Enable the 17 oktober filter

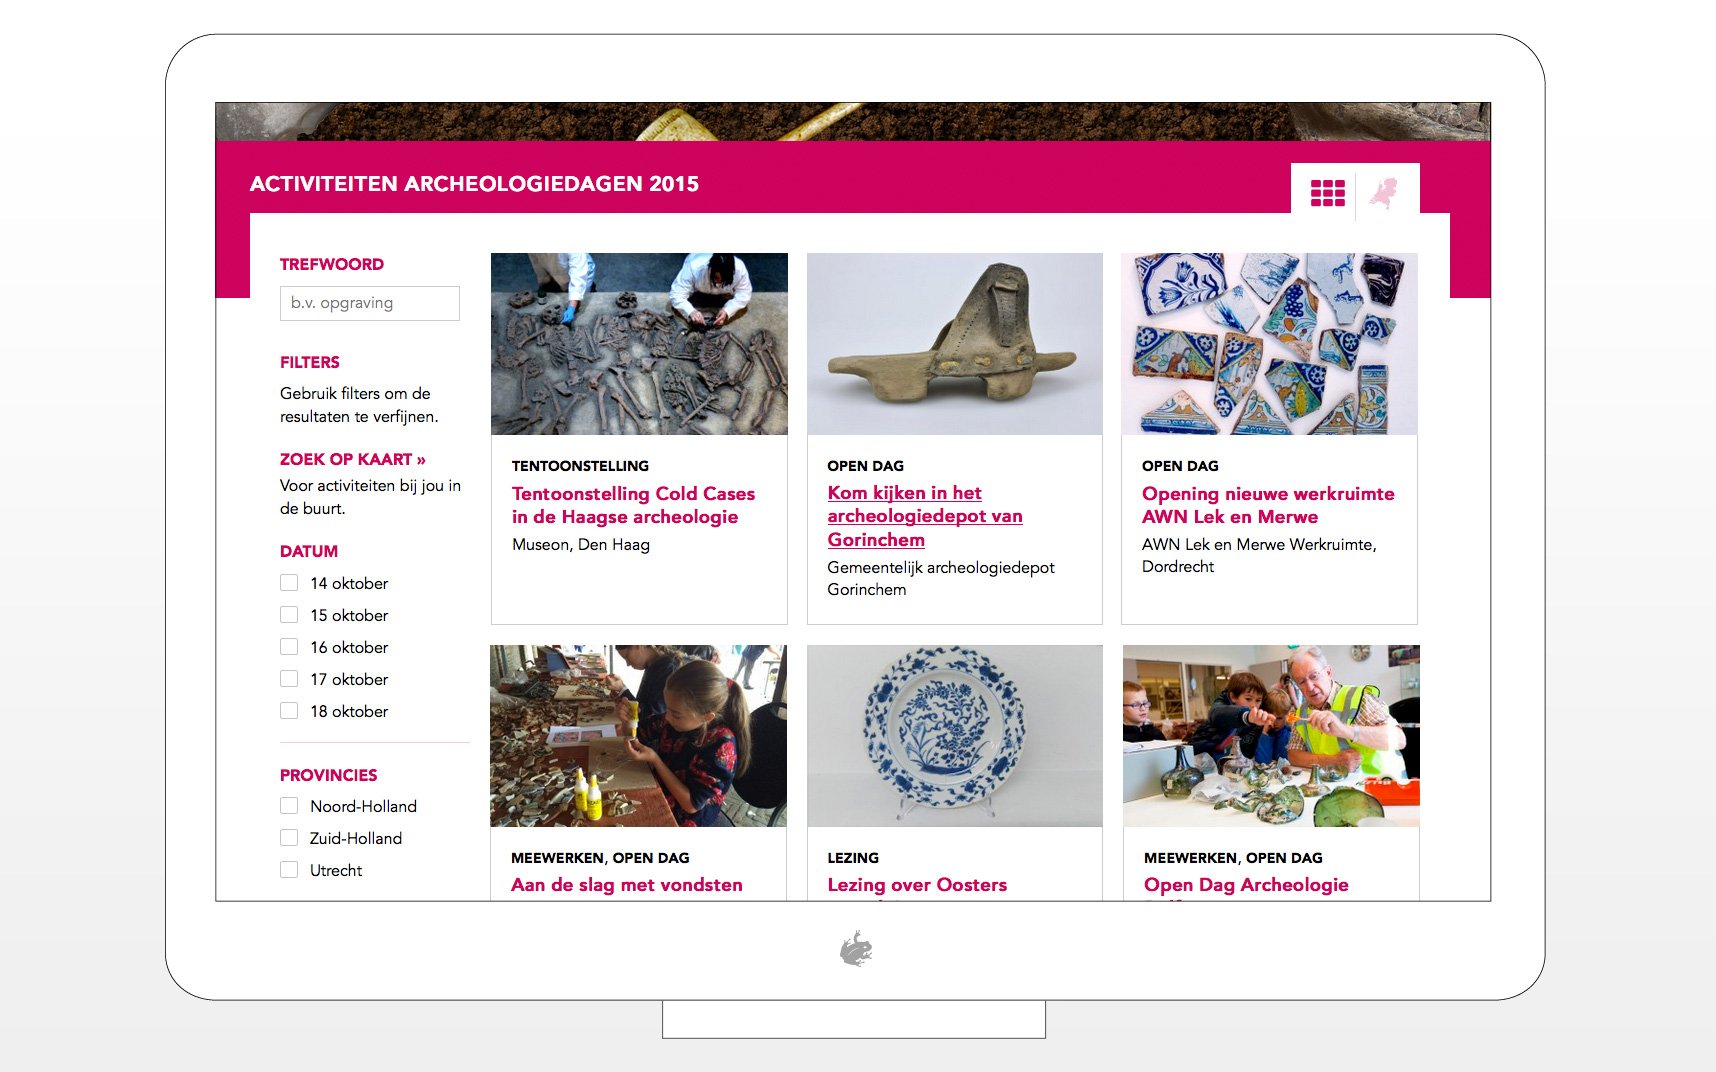click(289, 679)
